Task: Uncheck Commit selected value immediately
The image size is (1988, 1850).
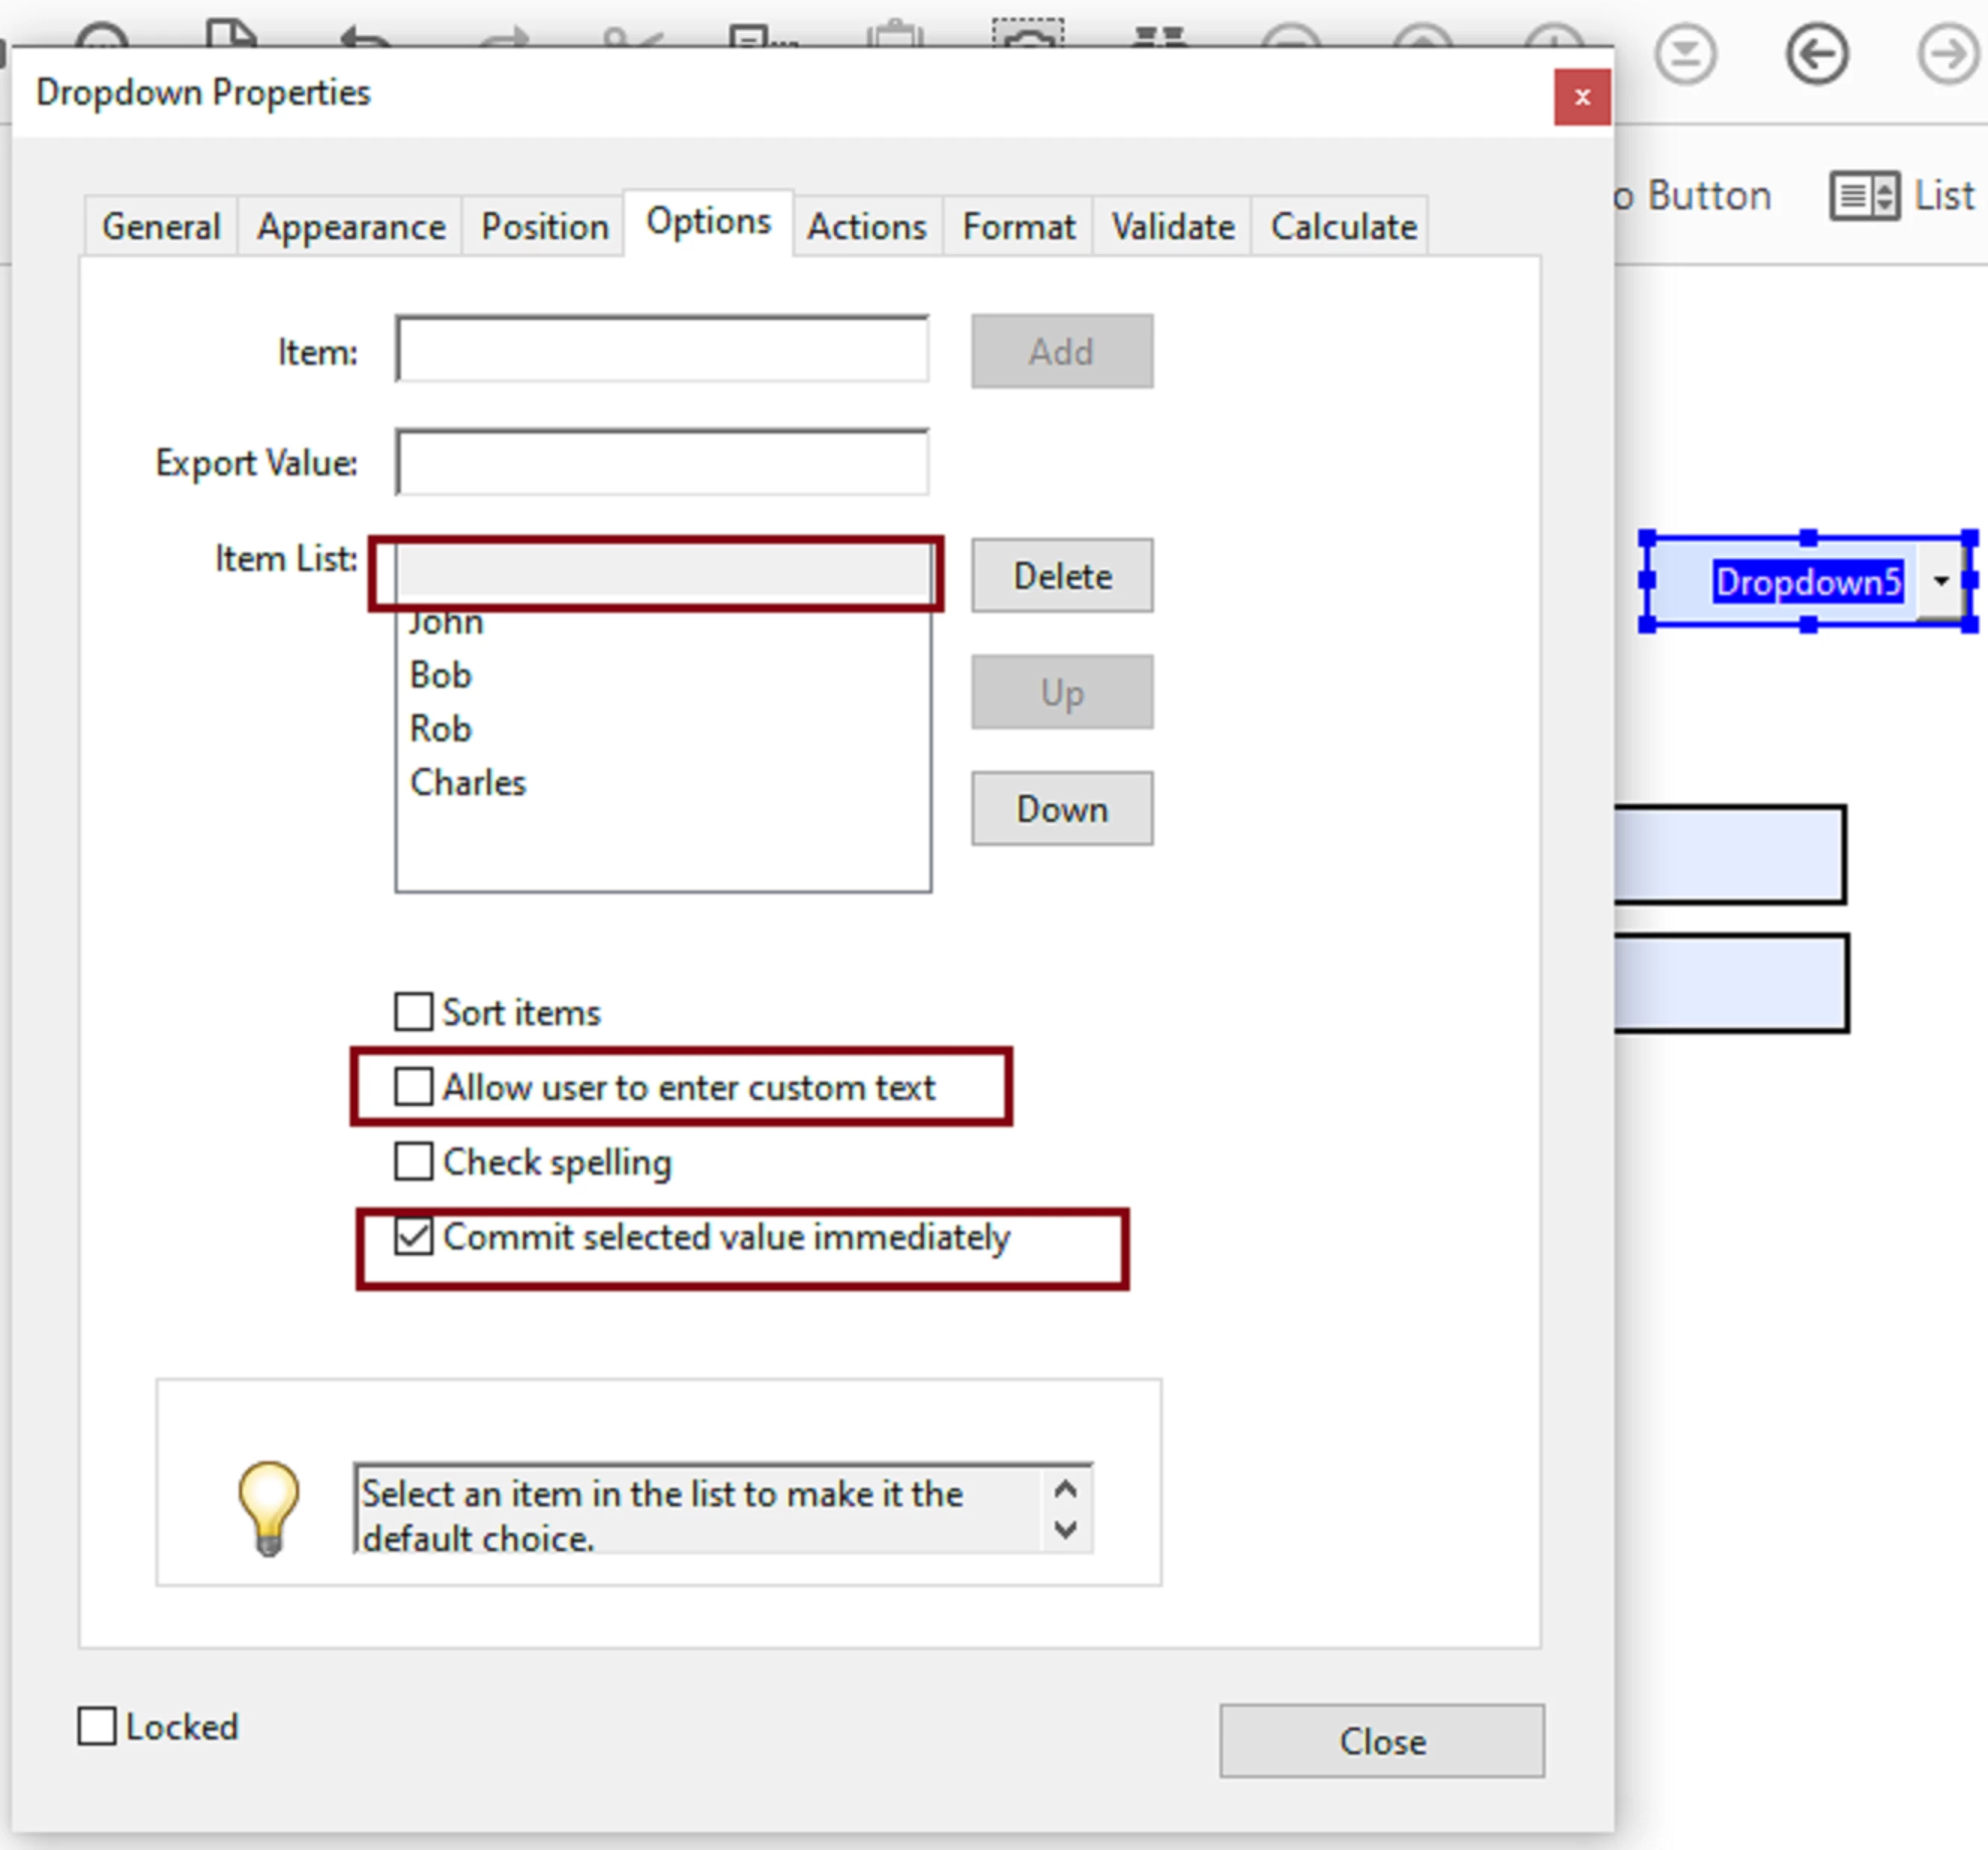Action: pos(414,1237)
